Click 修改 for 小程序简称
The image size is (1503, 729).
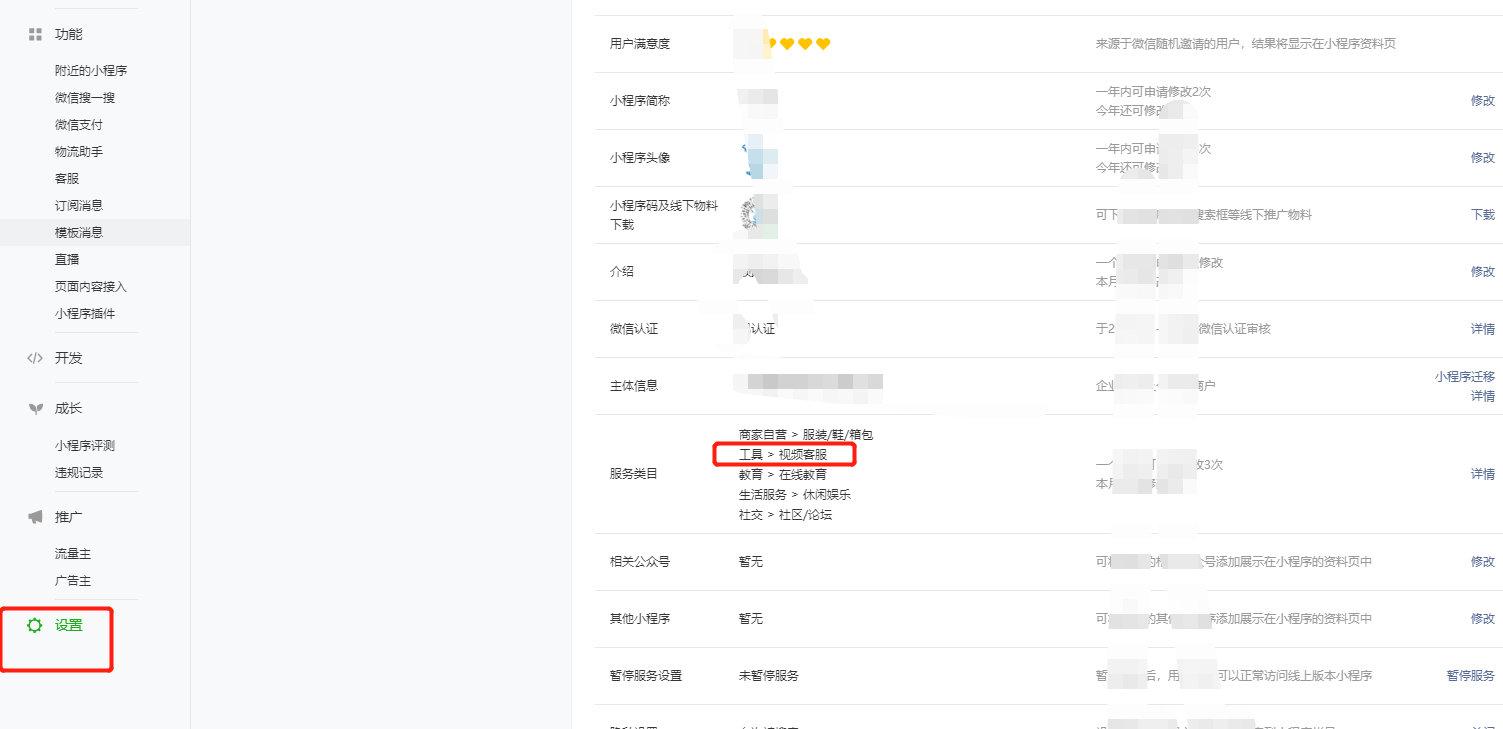point(1482,101)
